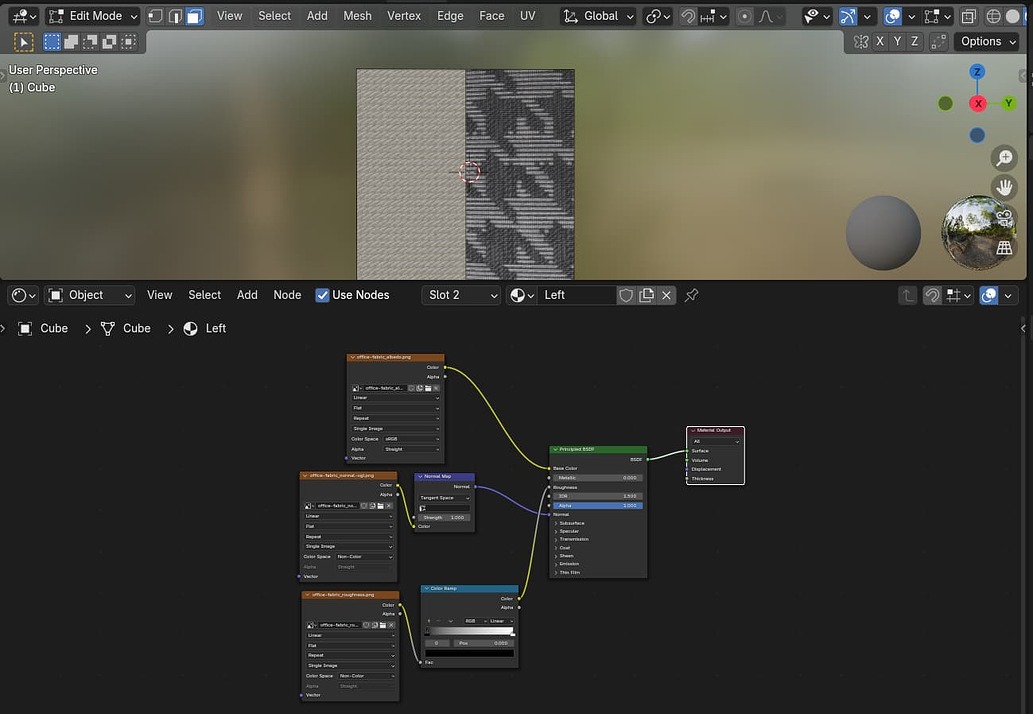This screenshot has height=714, width=1033.
Task: Pin the material with the pin icon
Action: click(691, 295)
